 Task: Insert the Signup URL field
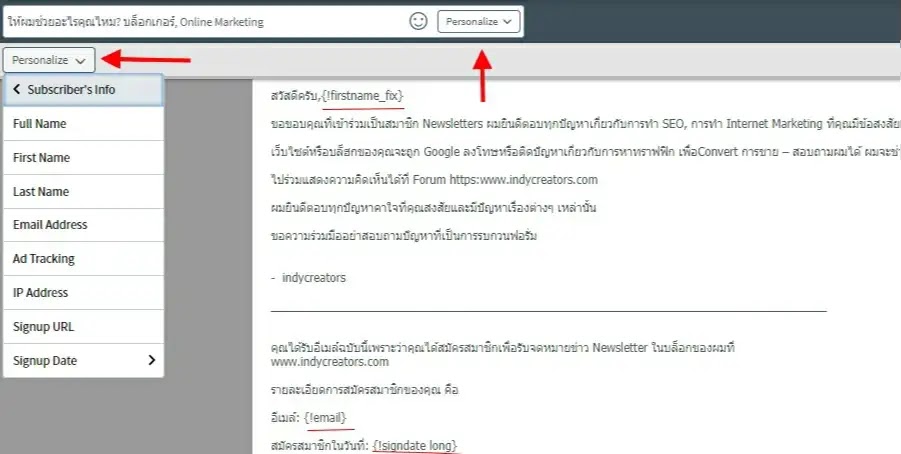pyautogui.click(x=83, y=326)
